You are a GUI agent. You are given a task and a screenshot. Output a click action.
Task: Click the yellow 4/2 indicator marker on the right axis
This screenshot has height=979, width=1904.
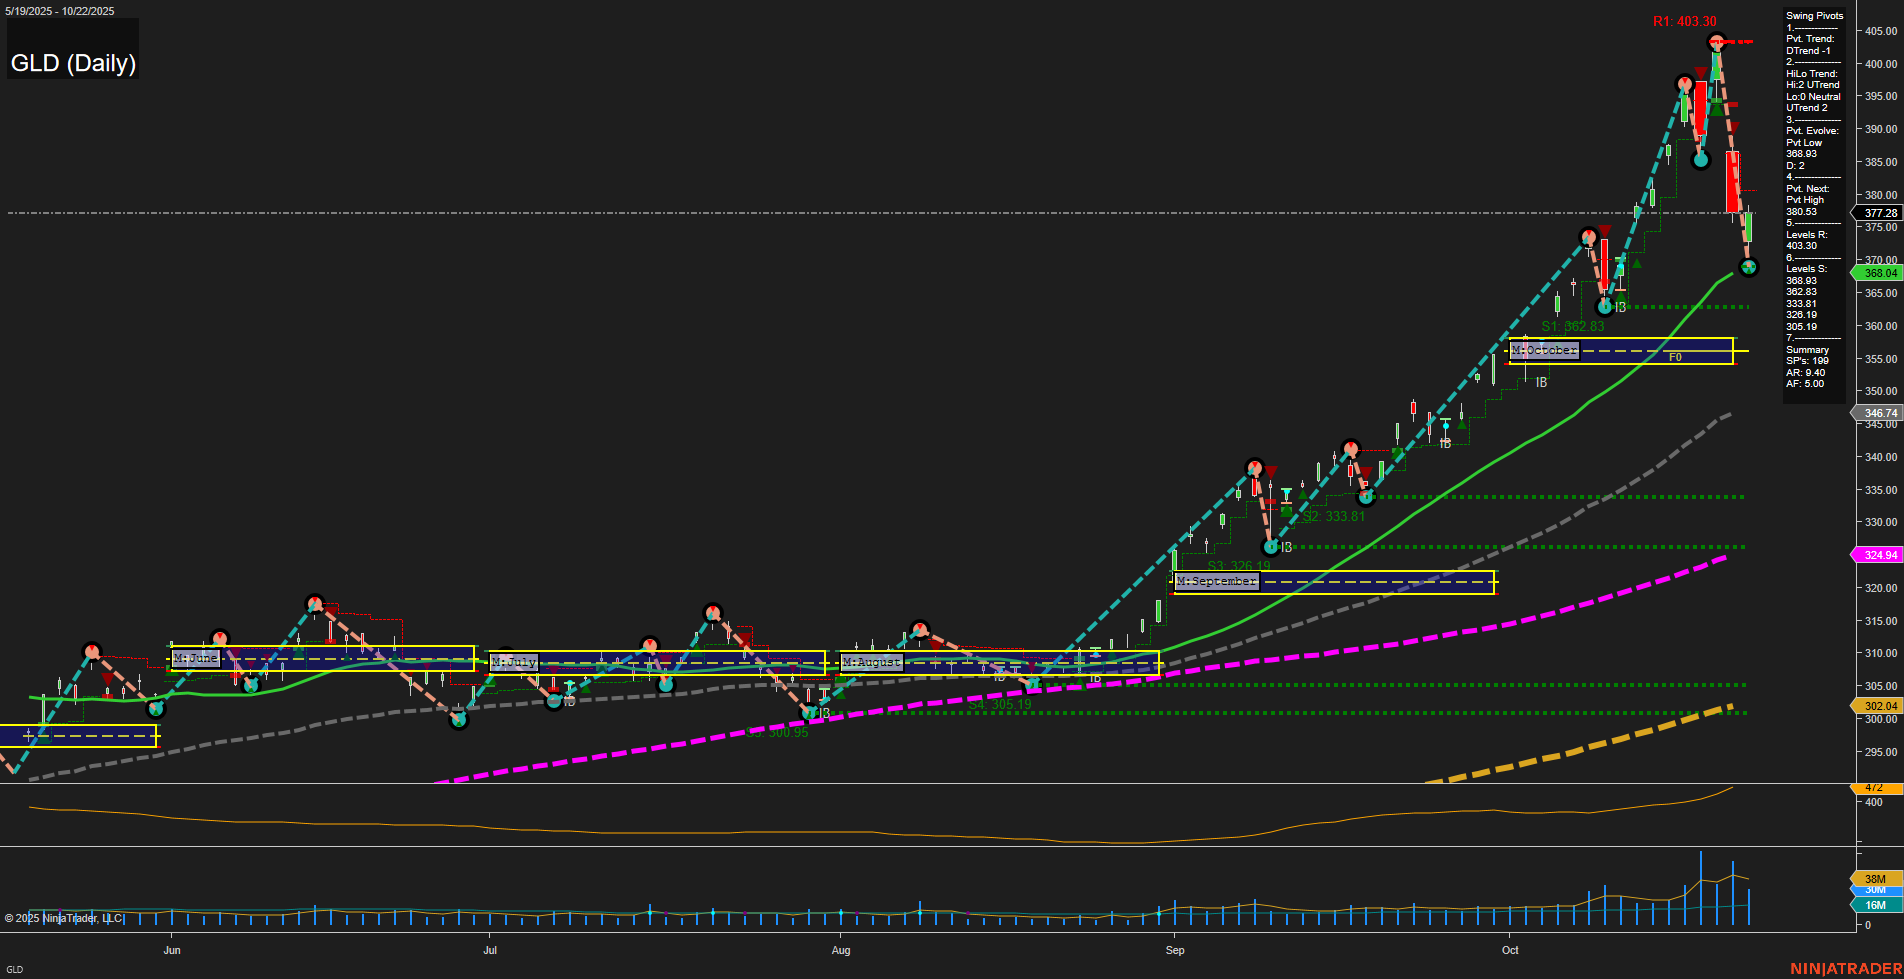click(x=1874, y=788)
